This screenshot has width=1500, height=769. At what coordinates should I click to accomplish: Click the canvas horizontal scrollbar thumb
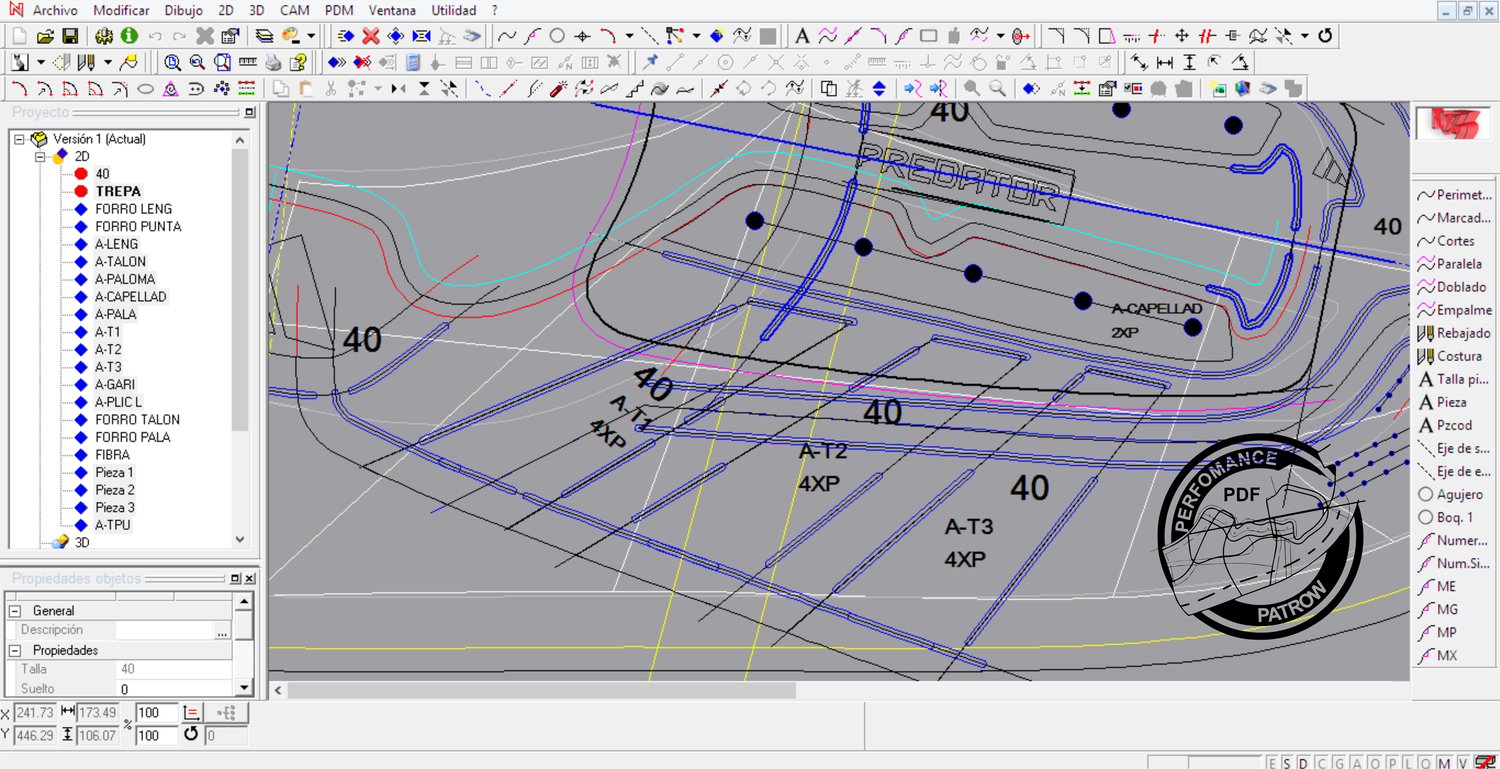coord(542,690)
